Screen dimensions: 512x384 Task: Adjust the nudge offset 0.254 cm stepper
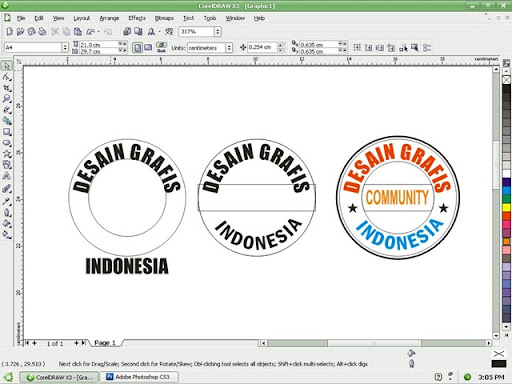pyautogui.click(x=281, y=47)
